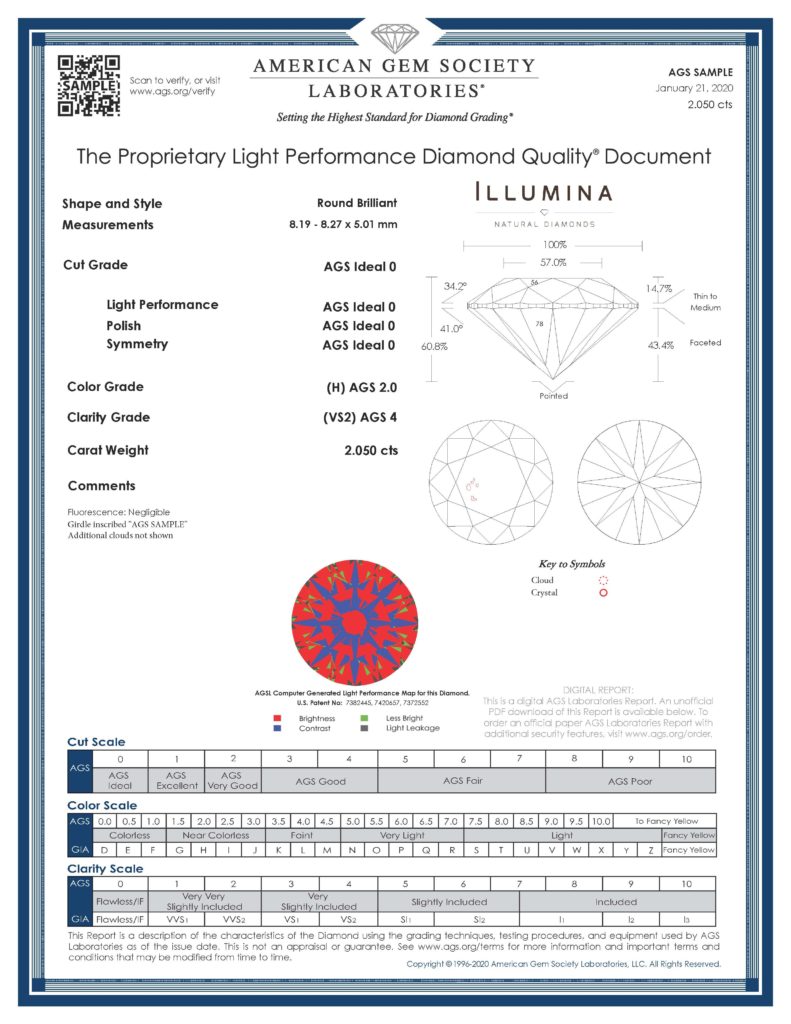The height and width of the screenshot is (1024, 791).
Task: Click the dotted Cloud symbol in key
Action: 604,580
